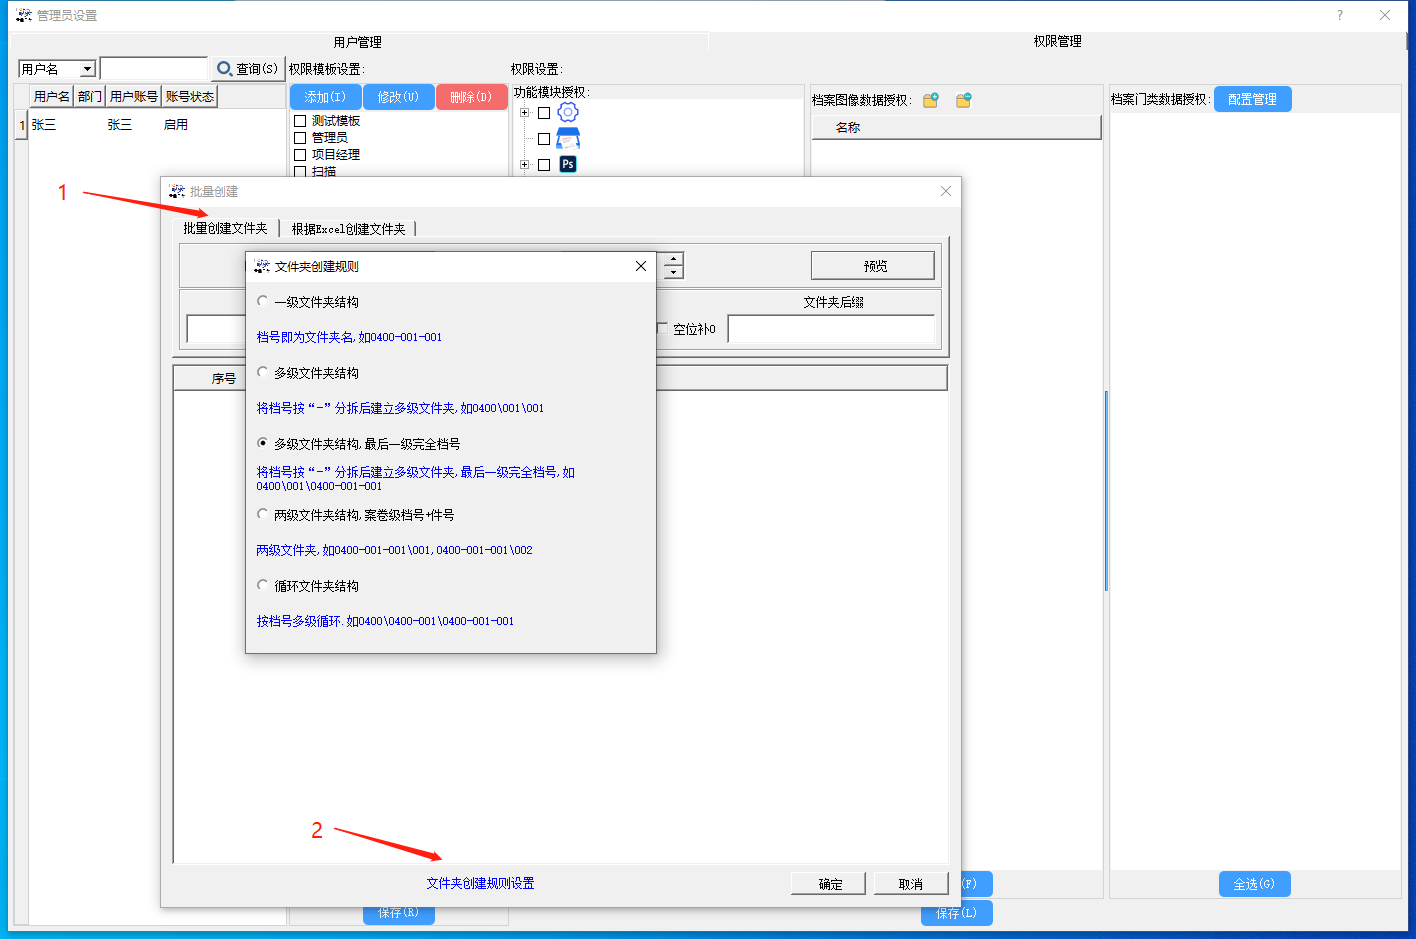Image resolution: width=1416 pixels, height=939 pixels.
Task: Click the remove folder icon with minus
Action: tap(964, 100)
